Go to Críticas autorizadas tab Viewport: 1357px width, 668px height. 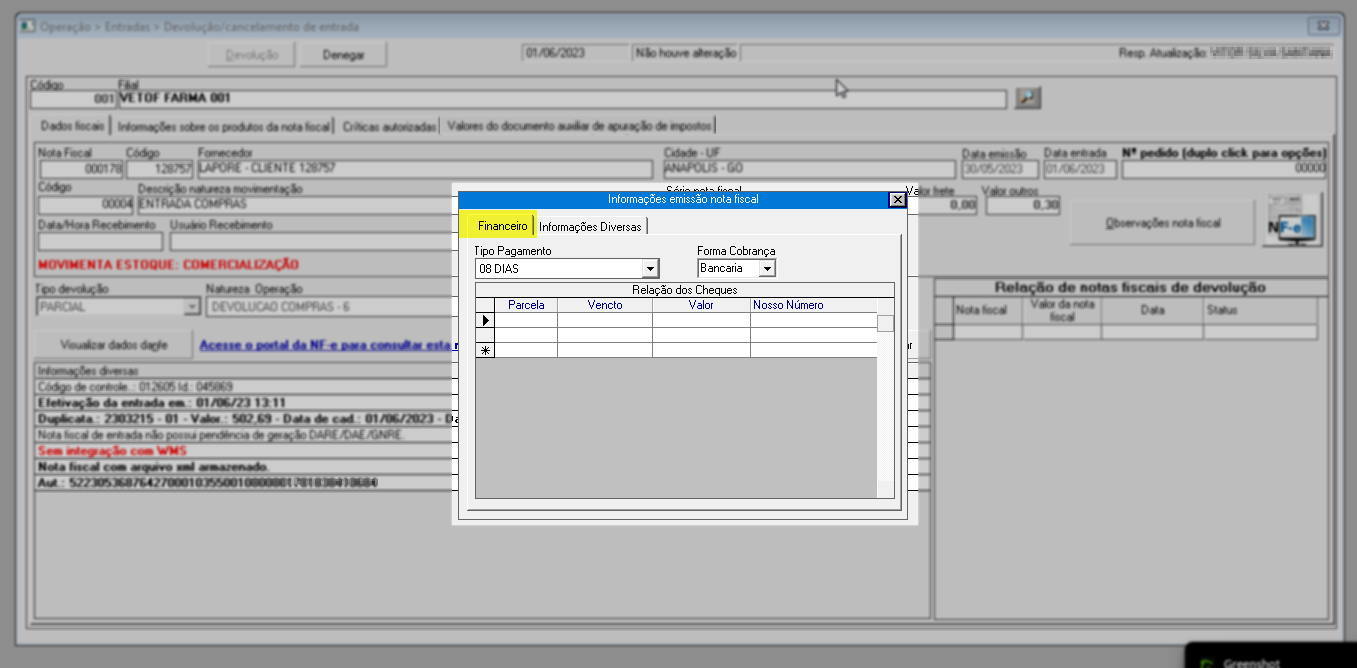coord(389,126)
